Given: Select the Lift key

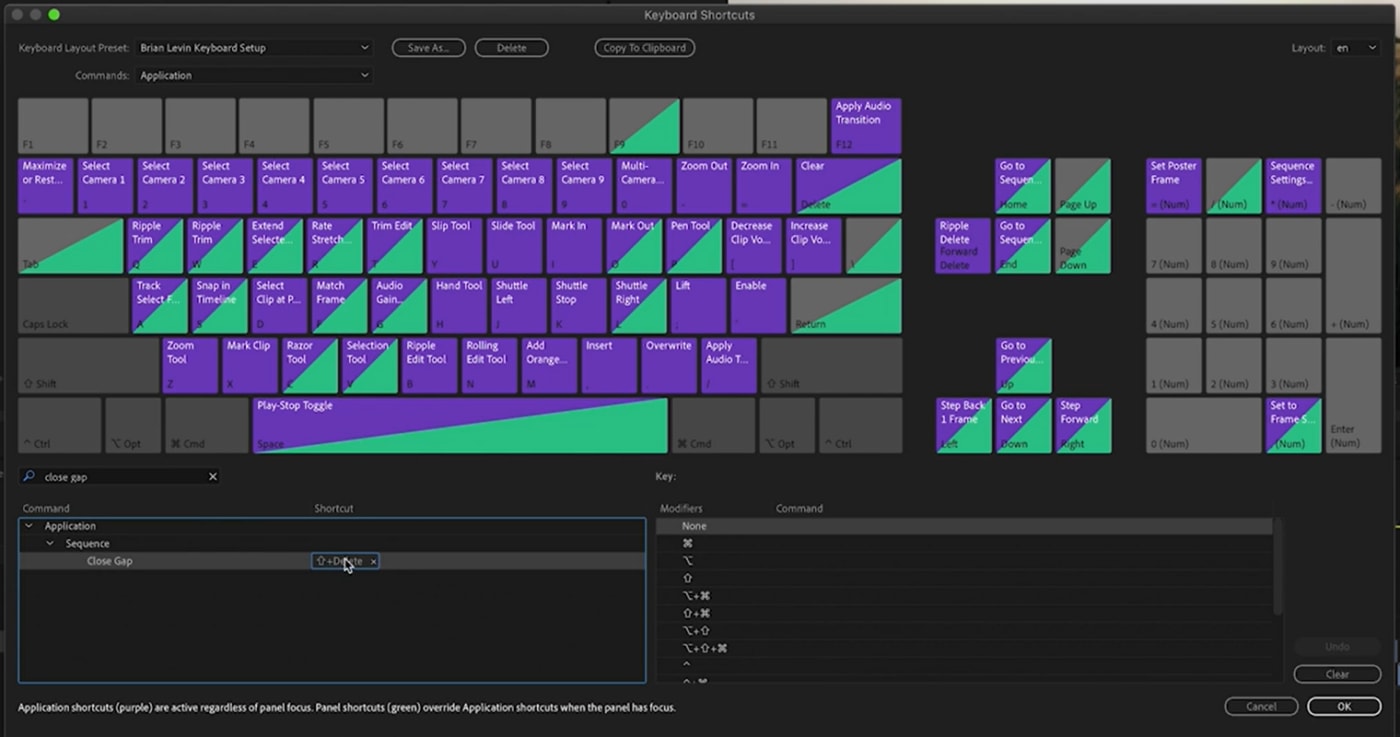Looking at the screenshot, I should point(699,305).
